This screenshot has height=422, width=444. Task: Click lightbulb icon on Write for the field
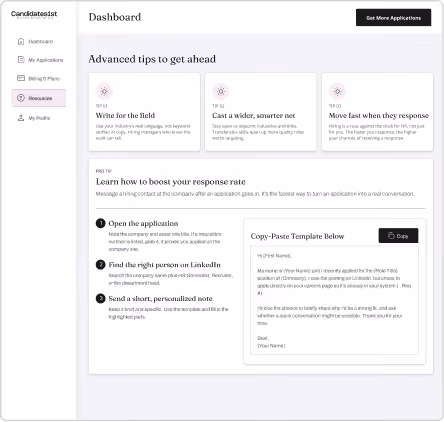[x=104, y=91]
